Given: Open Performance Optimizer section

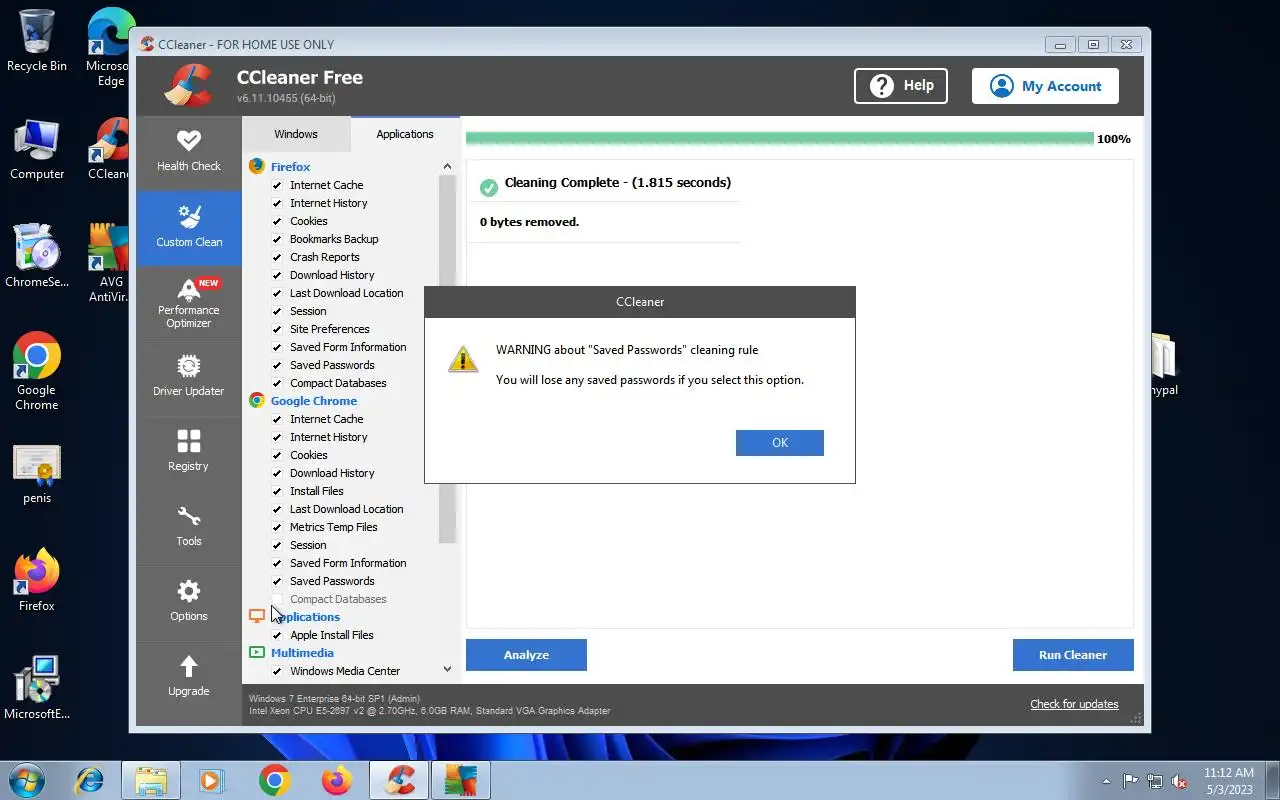Looking at the screenshot, I should (189, 303).
